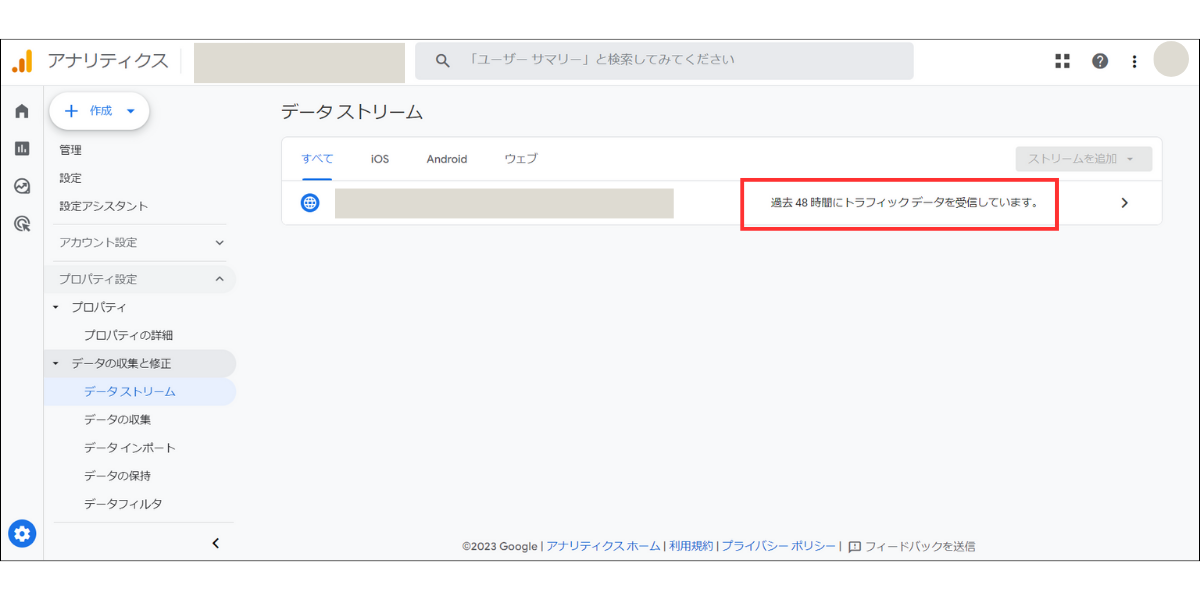This screenshot has height=600, width=1200.
Task: Open the Explore icon in left rail
Action: (22, 186)
